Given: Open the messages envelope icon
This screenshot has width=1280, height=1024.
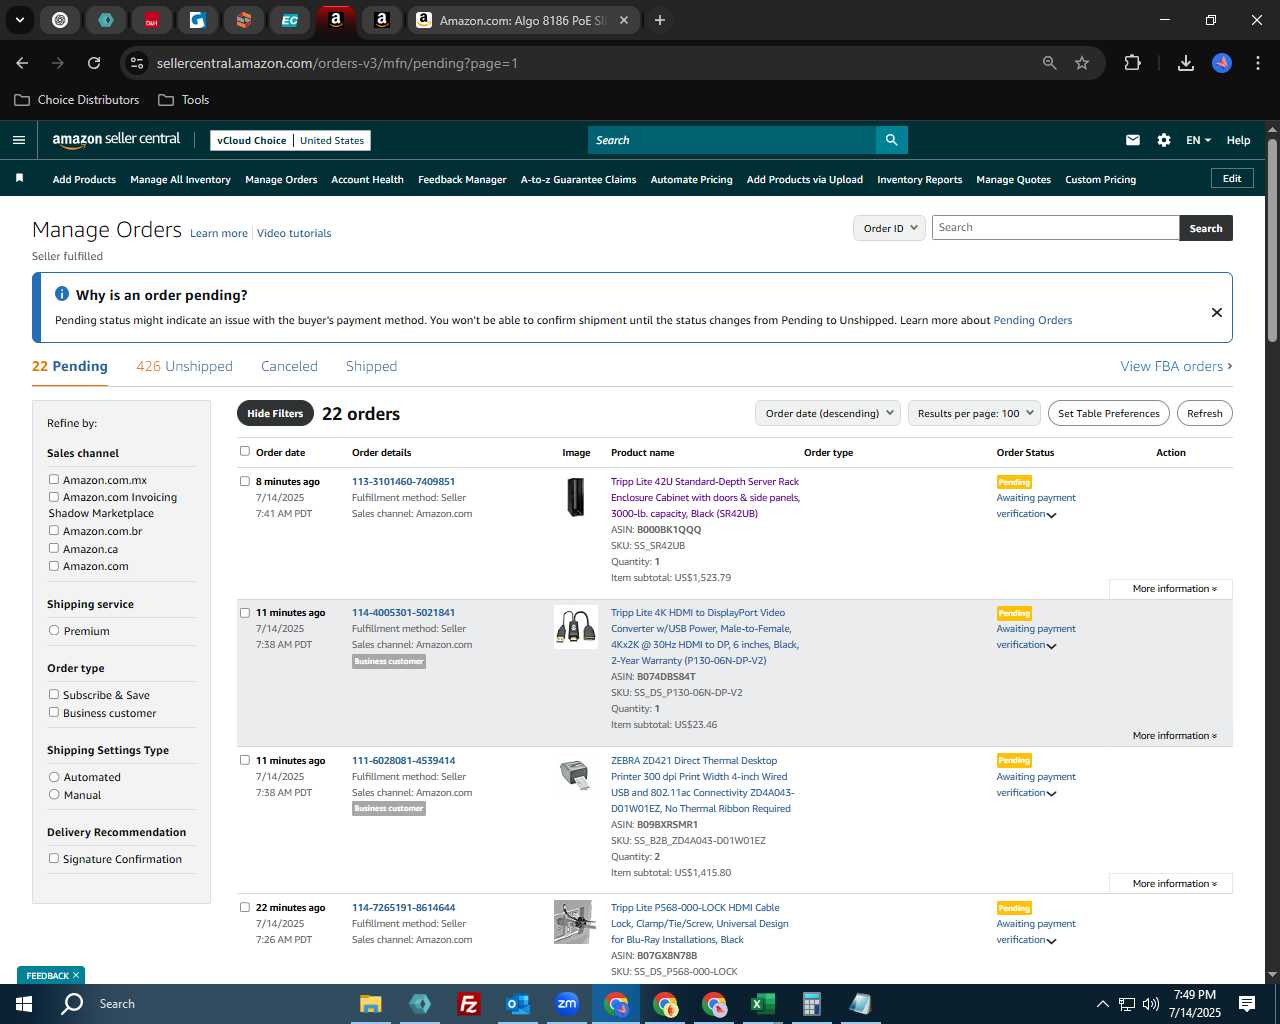Looking at the screenshot, I should [x=1133, y=140].
